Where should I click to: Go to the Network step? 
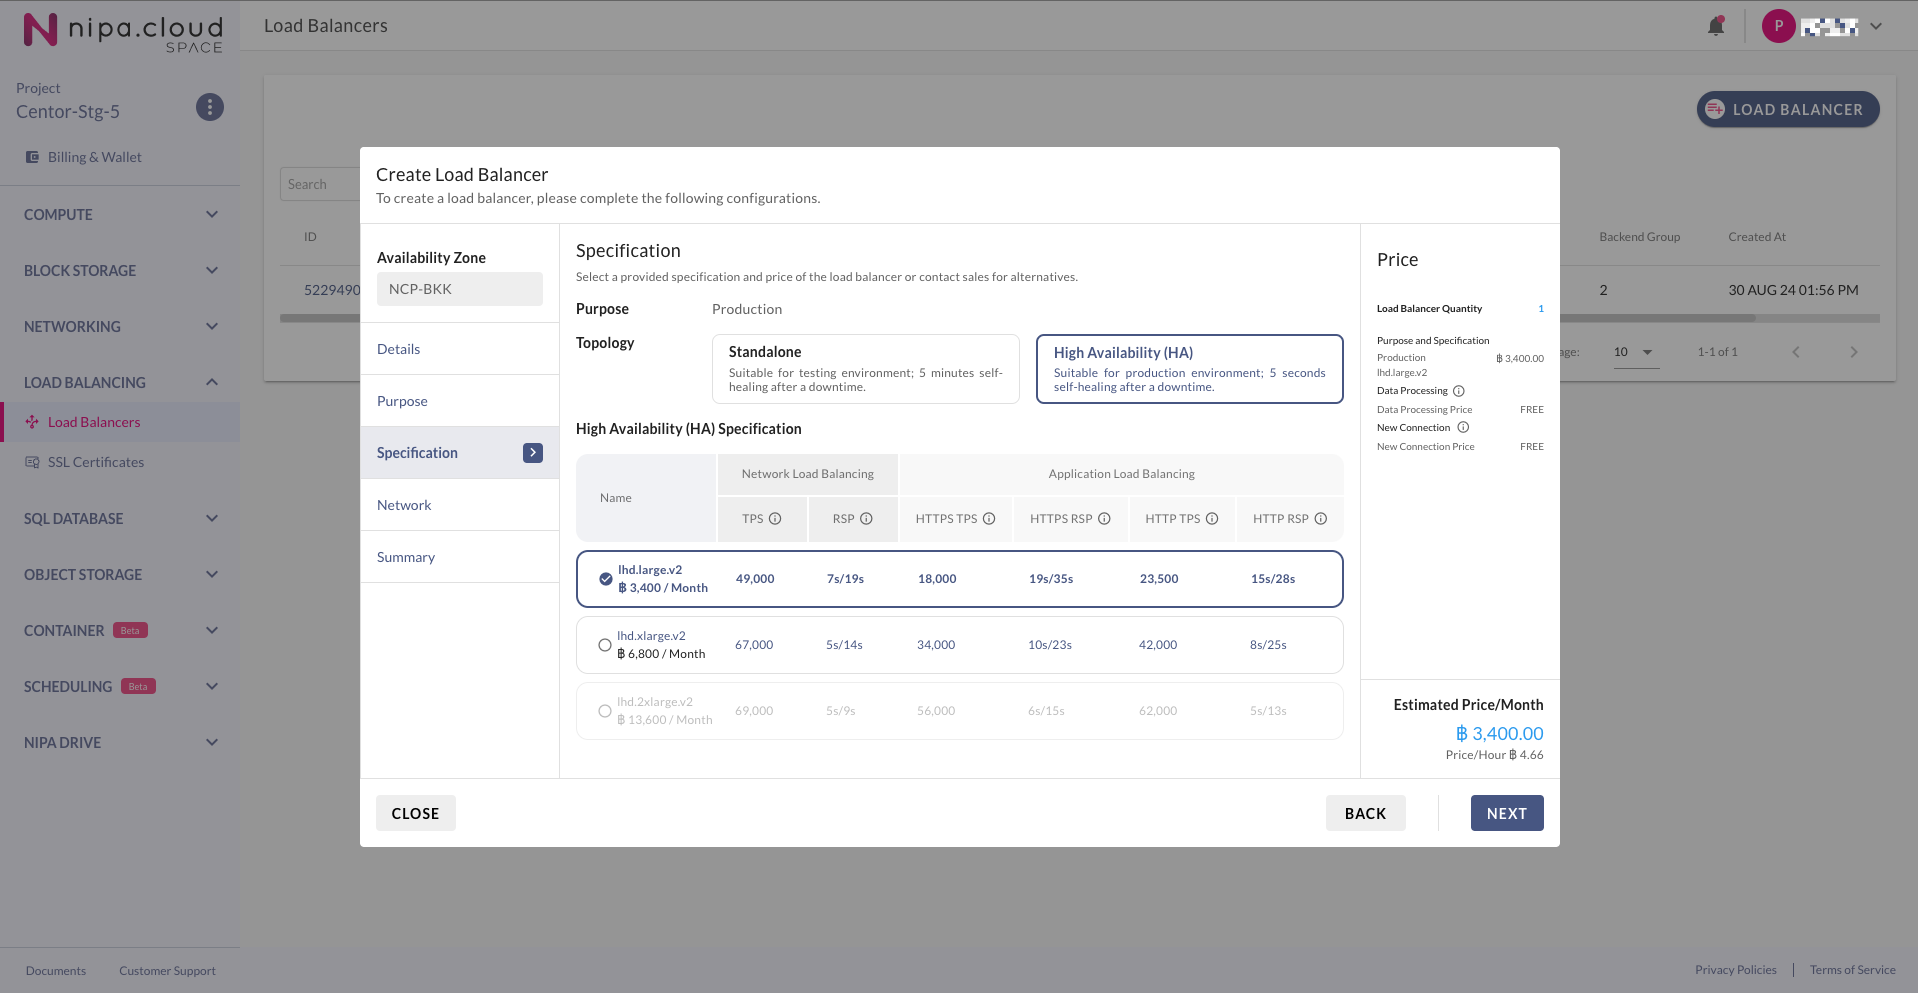coord(404,505)
